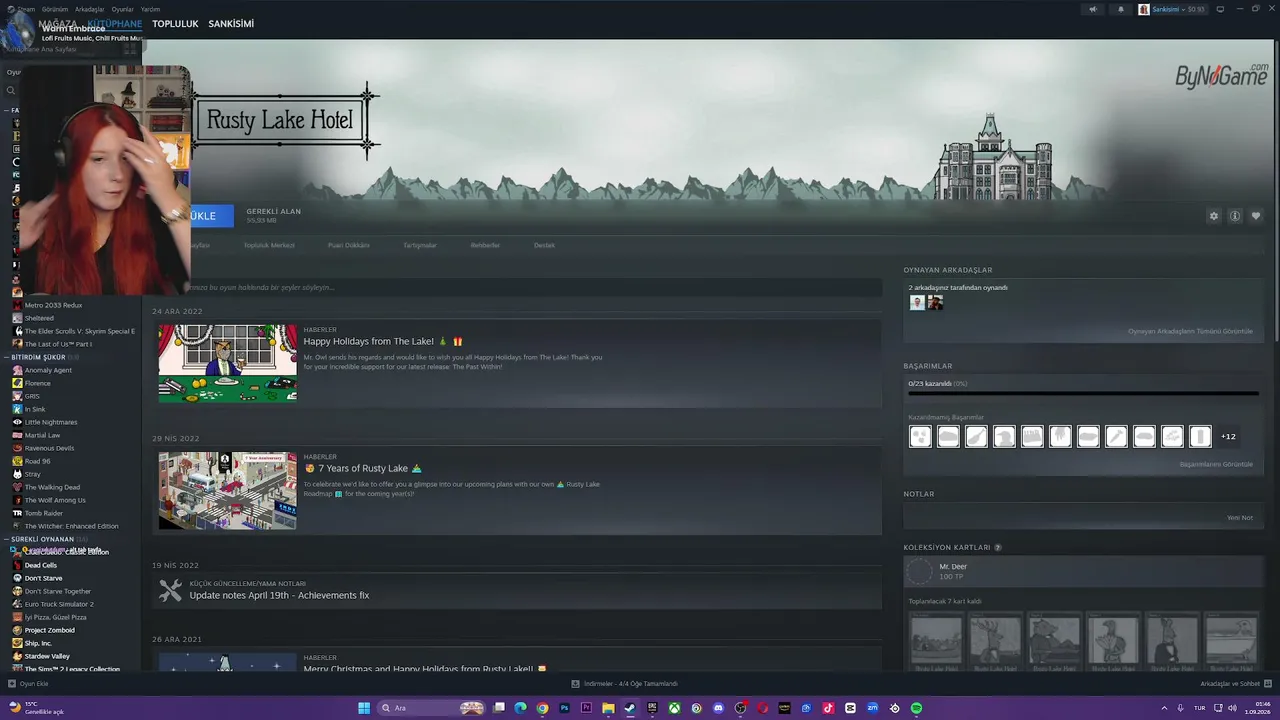Viewport: 1280px width, 720px height.
Task: Open the game settings gear icon
Action: pos(1214,216)
